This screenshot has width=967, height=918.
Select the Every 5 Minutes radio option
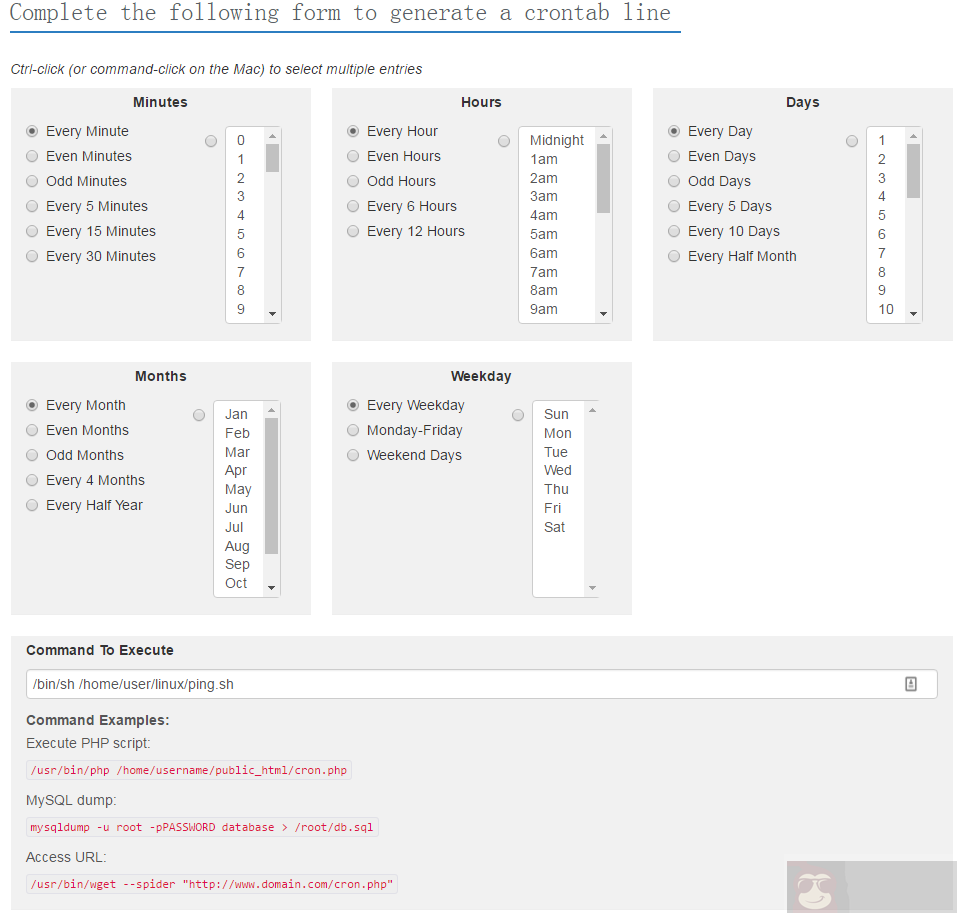click(33, 206)
